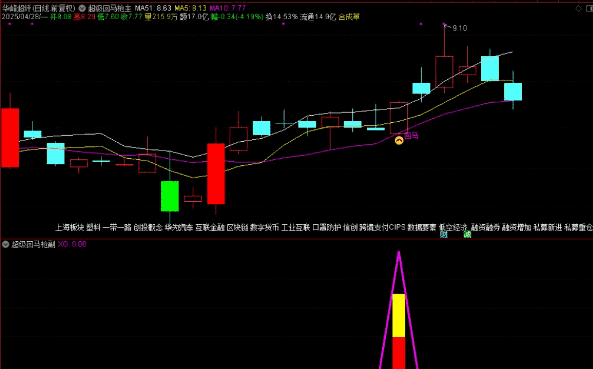Click the 9.10 high price label
Screen dimensions: 593x369
[459, 28]
